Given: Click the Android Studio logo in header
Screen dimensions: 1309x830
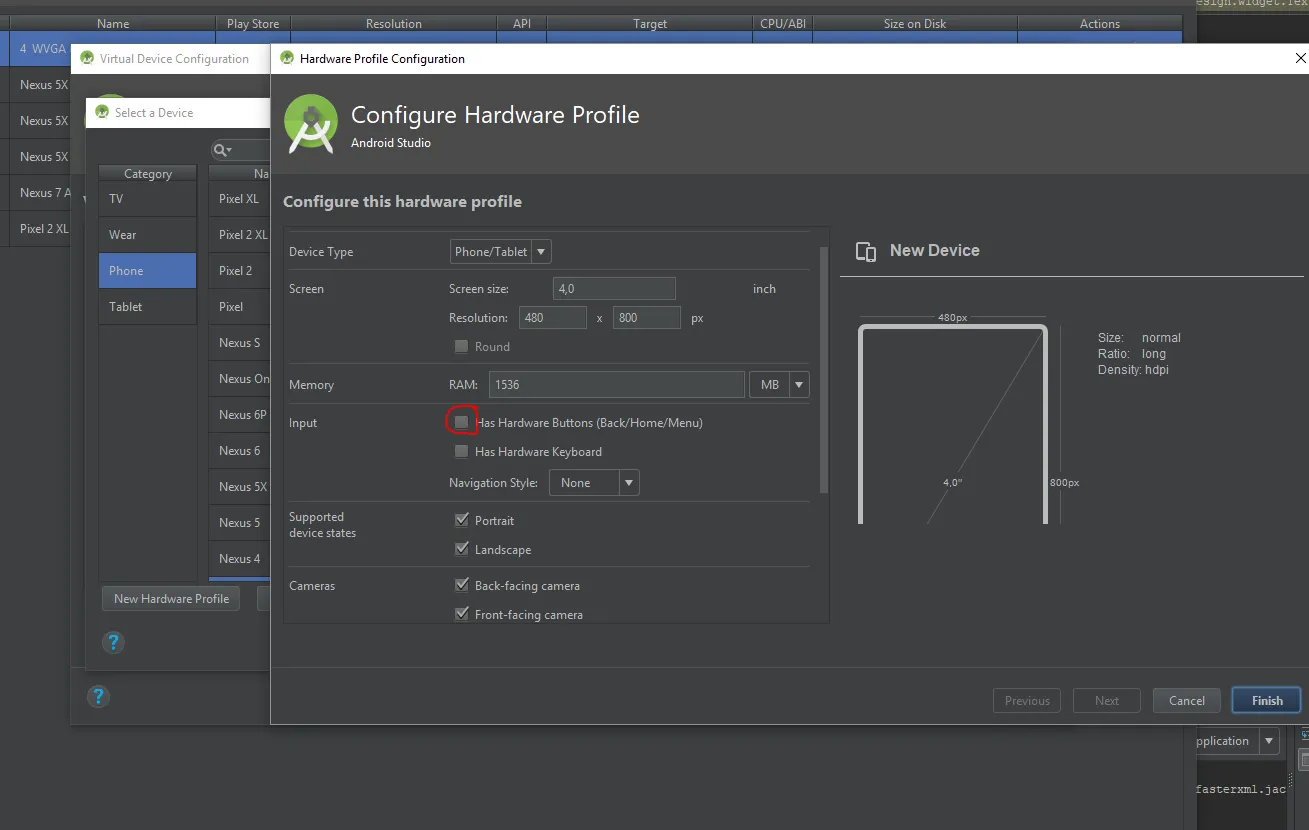Looking at the screenshot, I should click(x=311, y=125).
